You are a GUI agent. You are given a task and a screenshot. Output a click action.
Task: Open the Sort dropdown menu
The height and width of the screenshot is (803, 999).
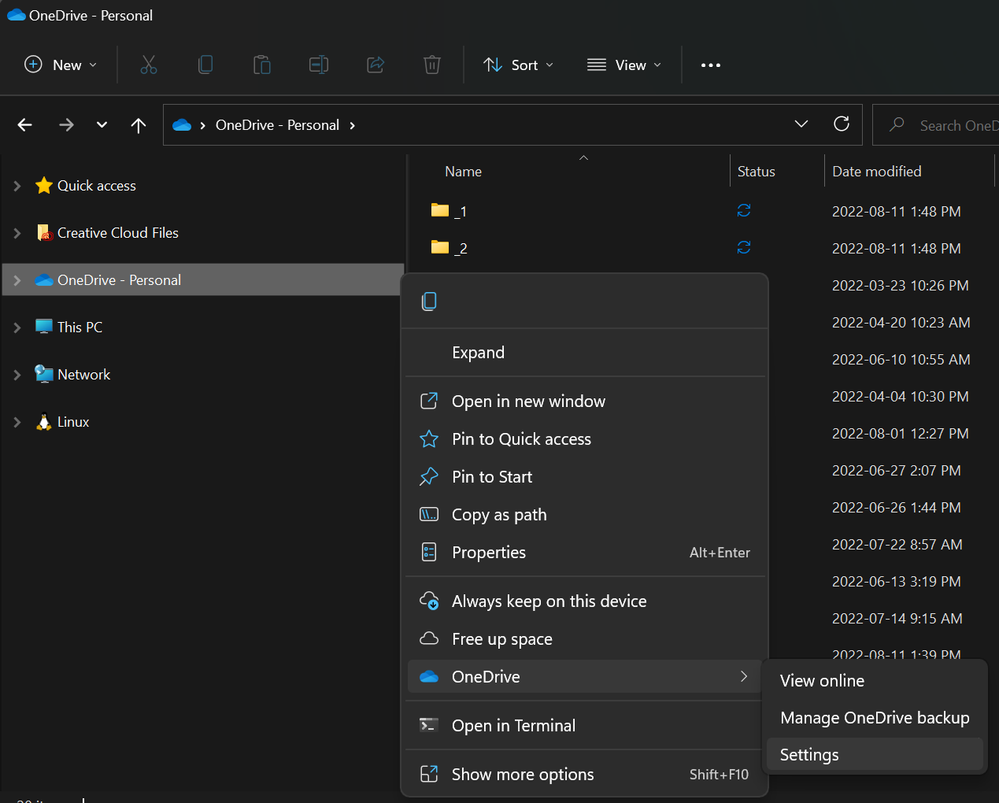tap(519, 65)
